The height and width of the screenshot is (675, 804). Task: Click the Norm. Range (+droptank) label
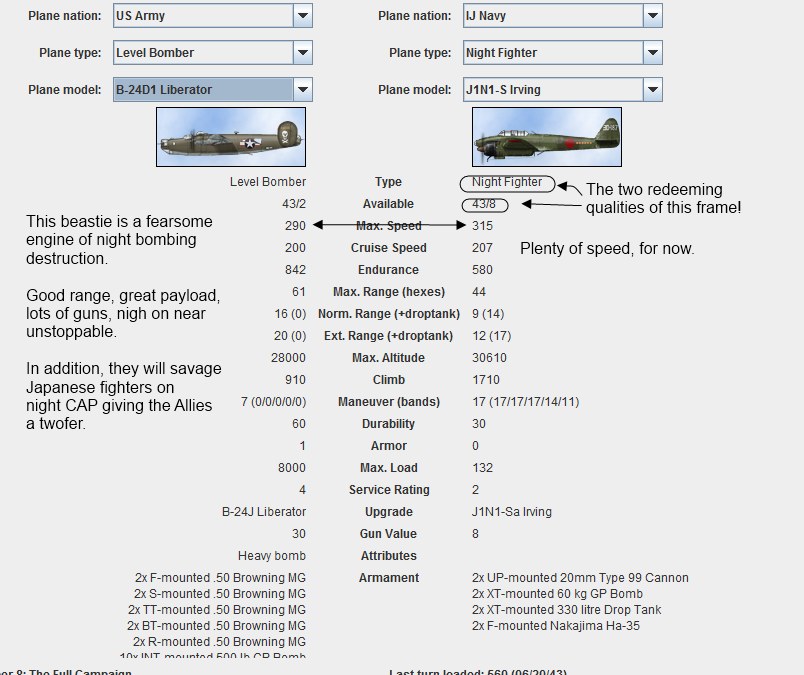click(389, 314)
